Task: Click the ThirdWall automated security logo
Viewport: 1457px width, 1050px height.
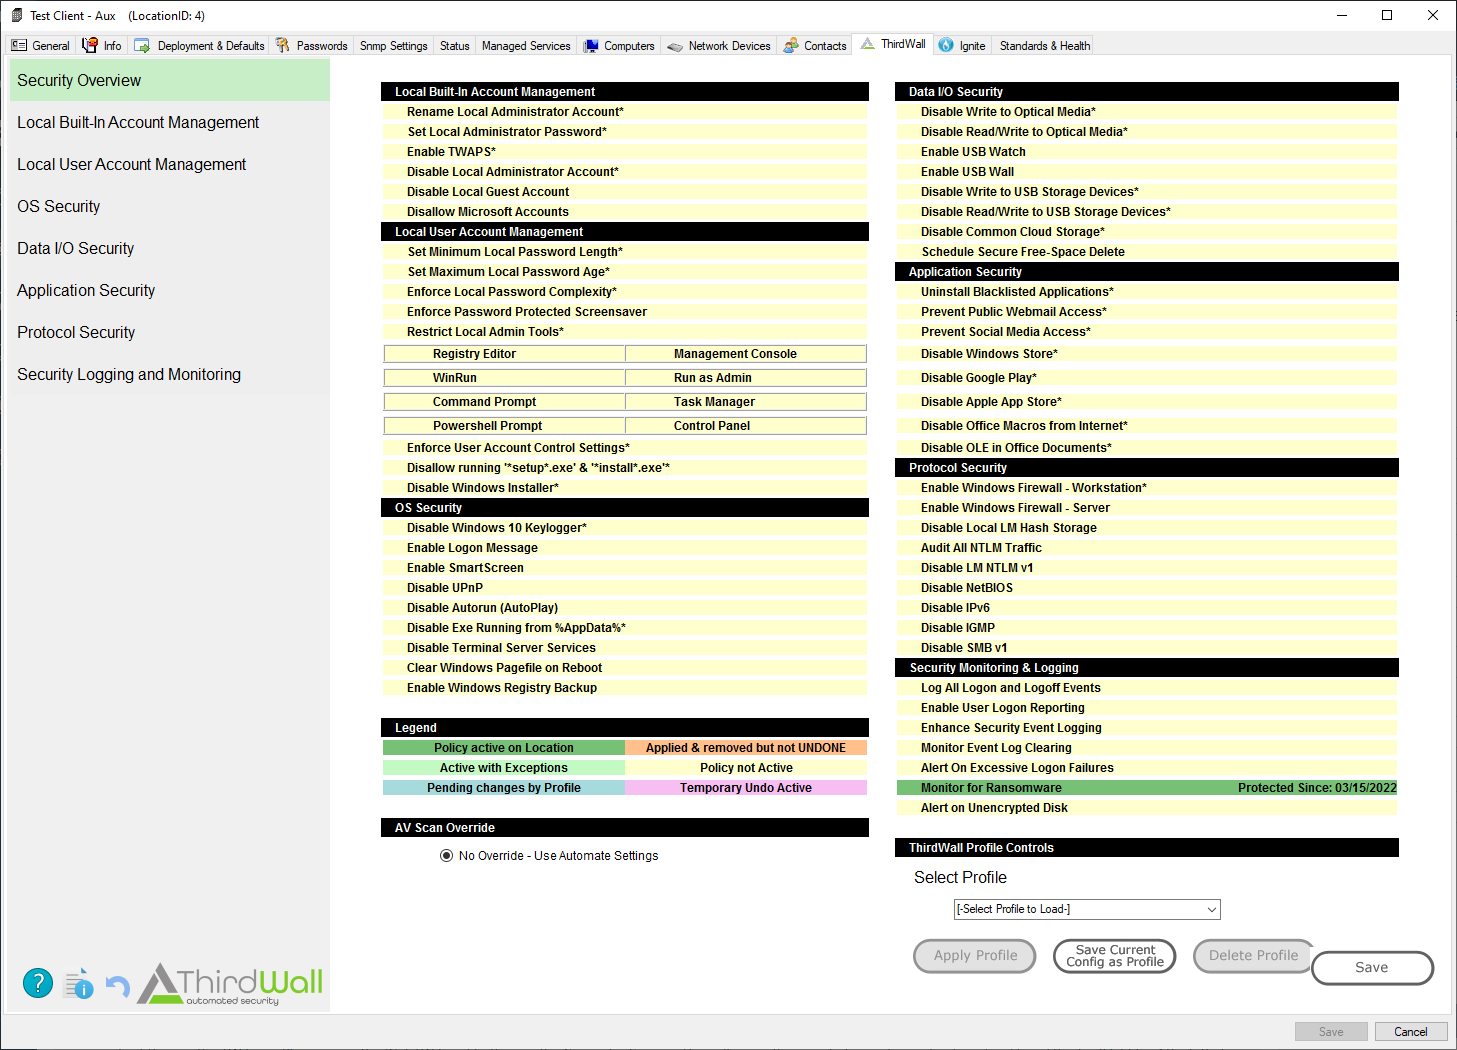Action: [x=231, y=984]
